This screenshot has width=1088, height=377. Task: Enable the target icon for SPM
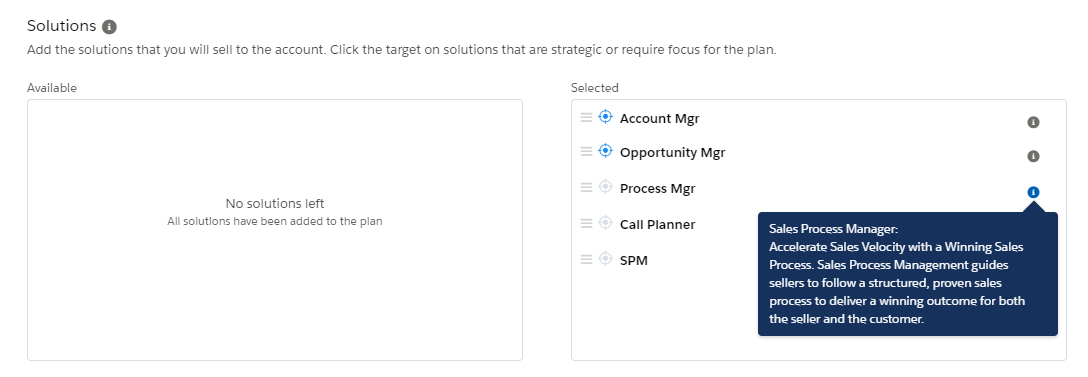(x=605, y=259)
